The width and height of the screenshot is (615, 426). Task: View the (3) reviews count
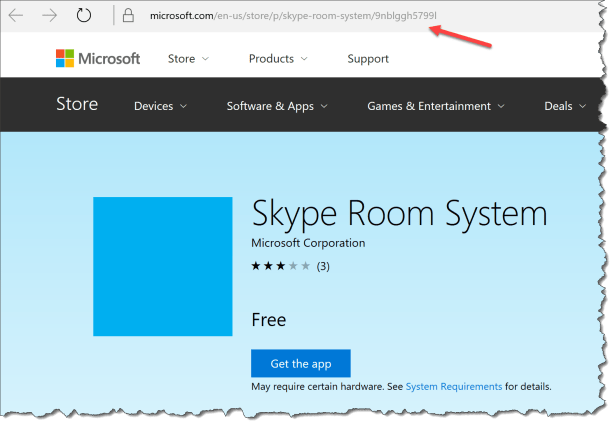point(323,266)
